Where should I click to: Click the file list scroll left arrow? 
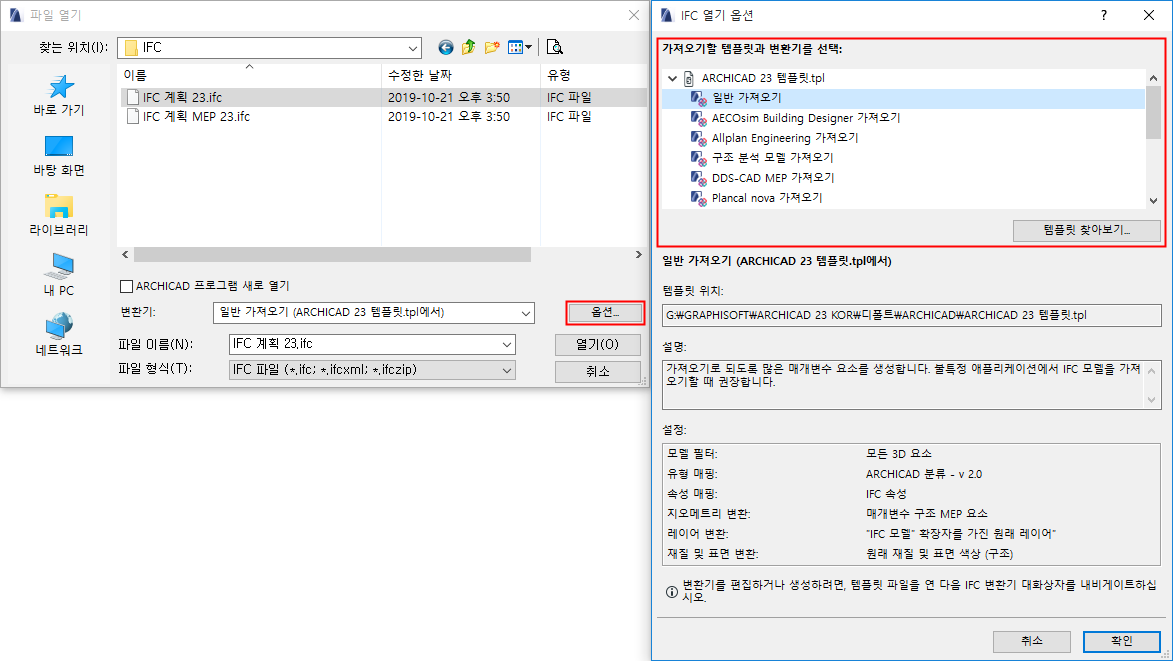125,255
